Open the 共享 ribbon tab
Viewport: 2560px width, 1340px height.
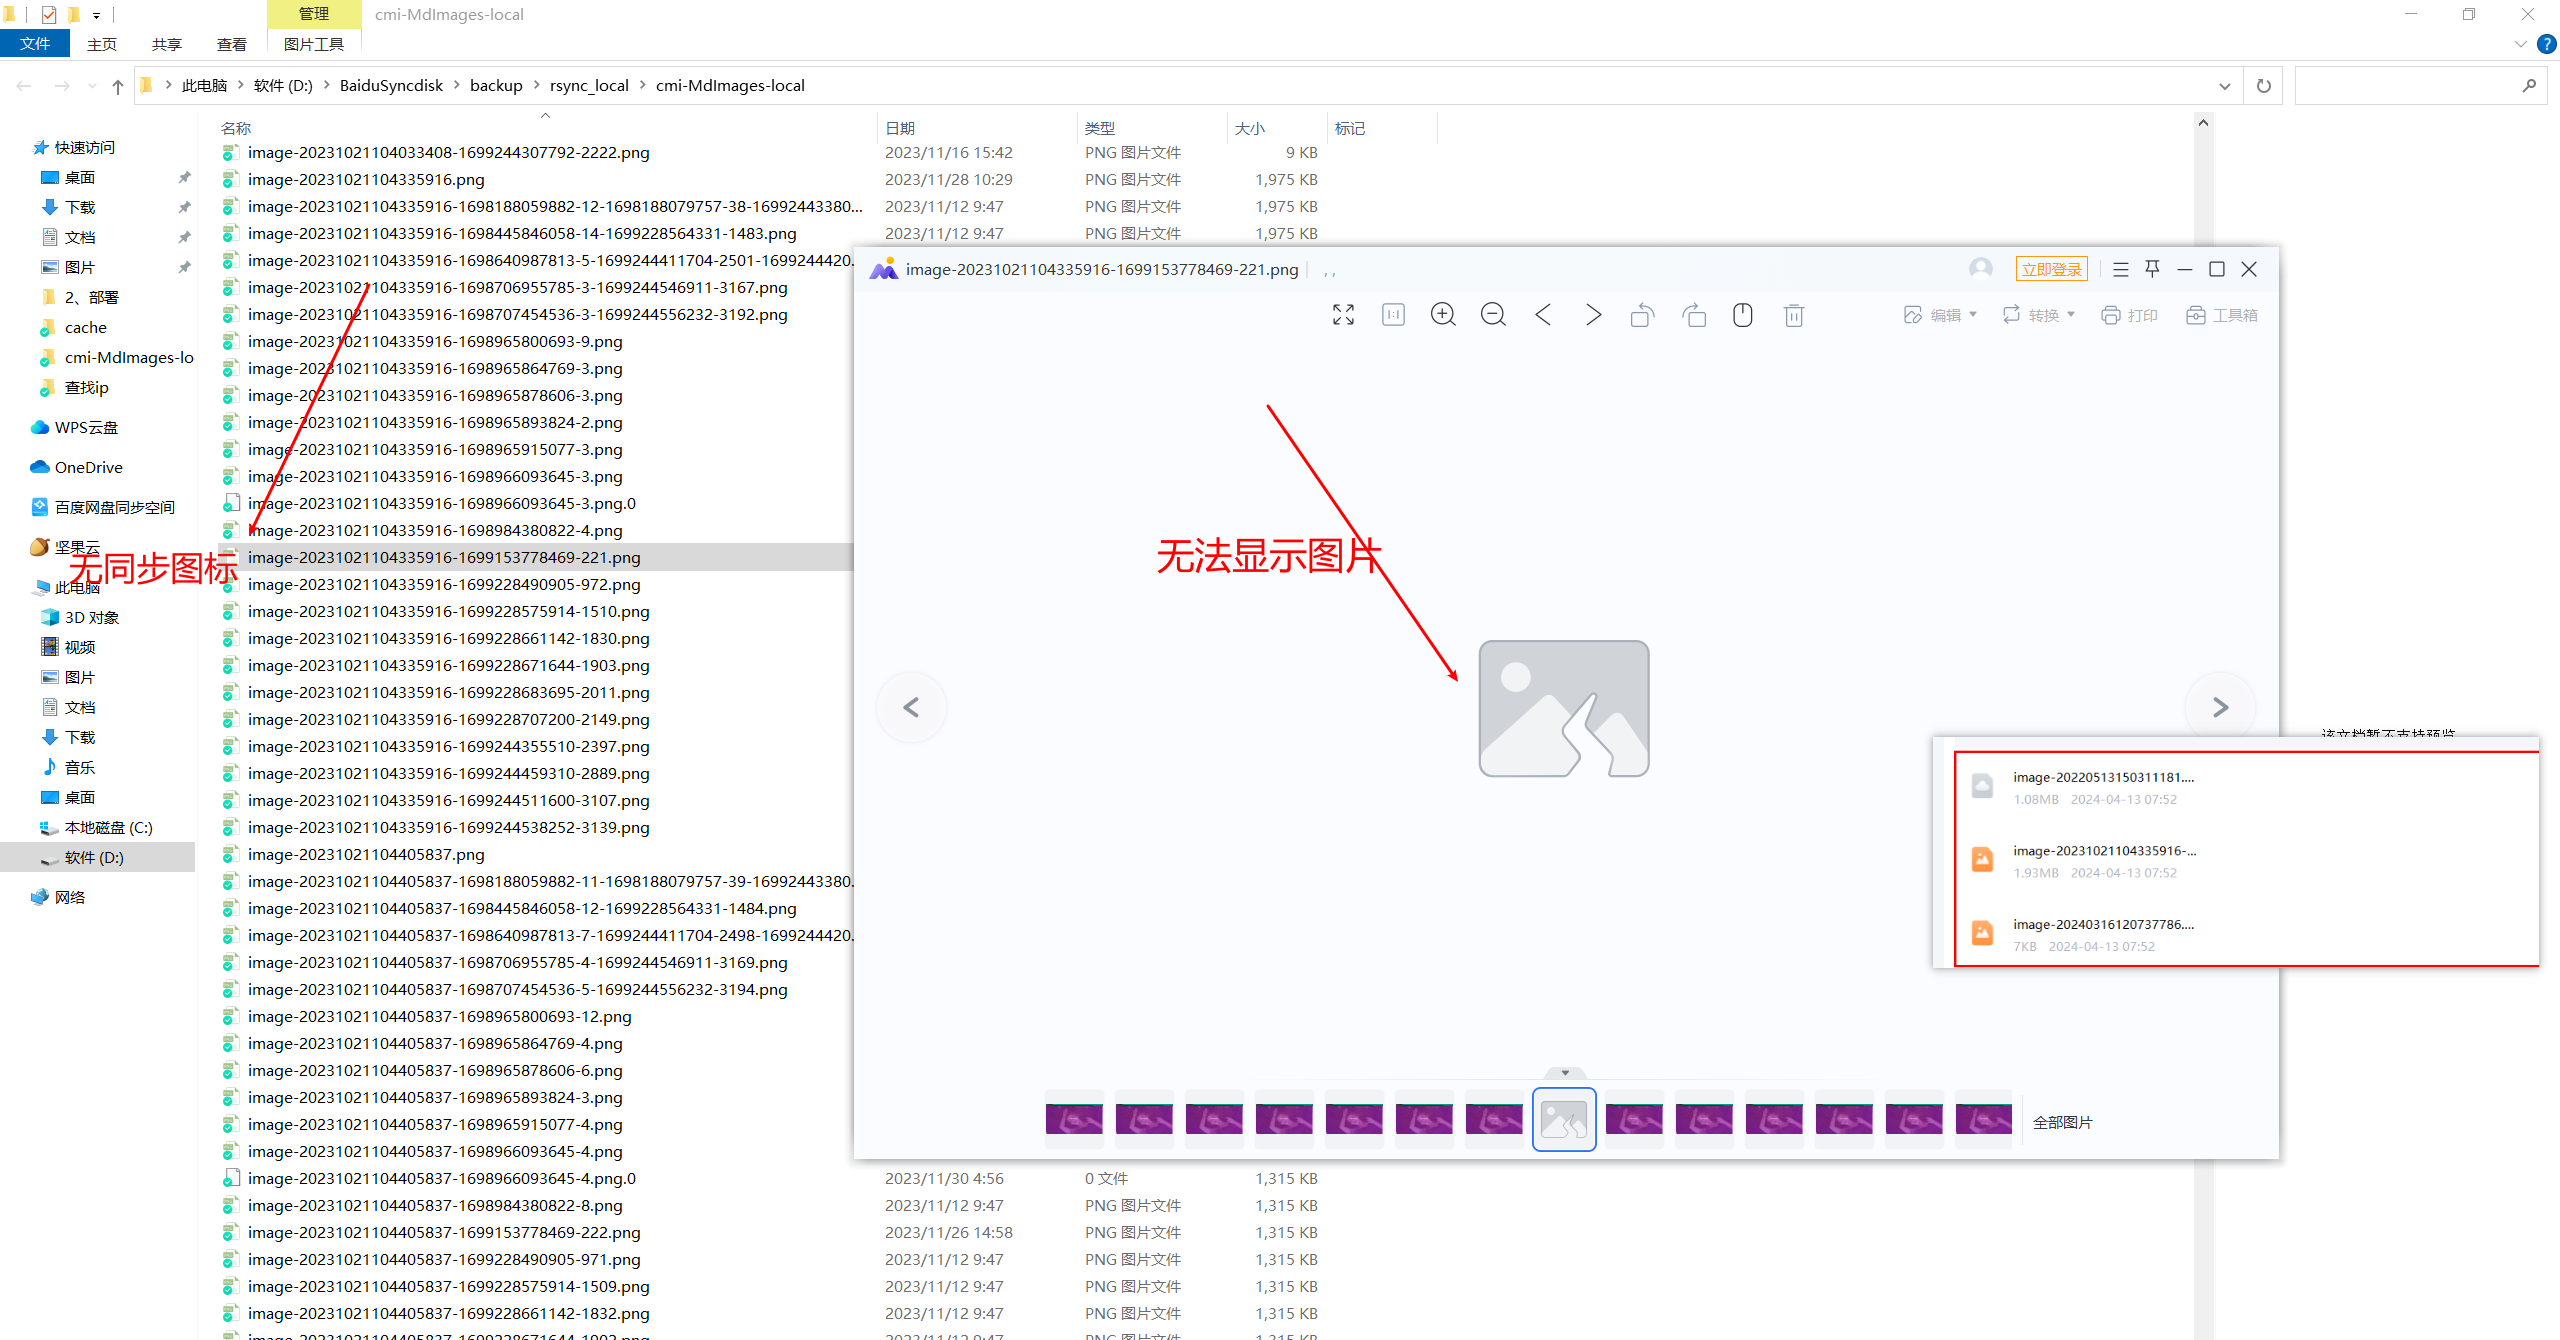point(167,44)
